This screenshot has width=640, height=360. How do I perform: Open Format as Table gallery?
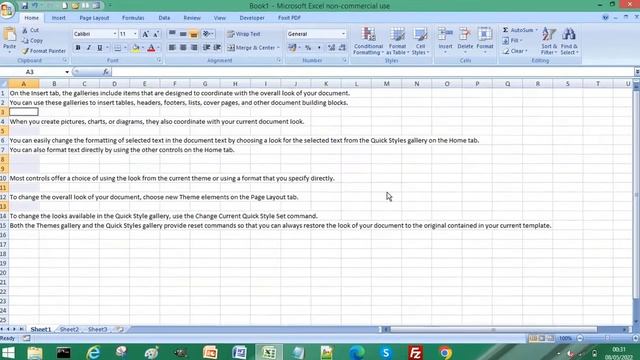click(397, 41)
